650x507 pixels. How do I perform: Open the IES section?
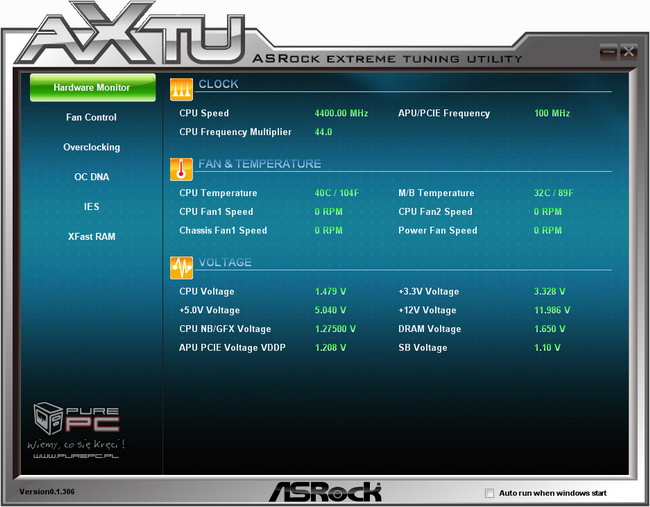92,206
